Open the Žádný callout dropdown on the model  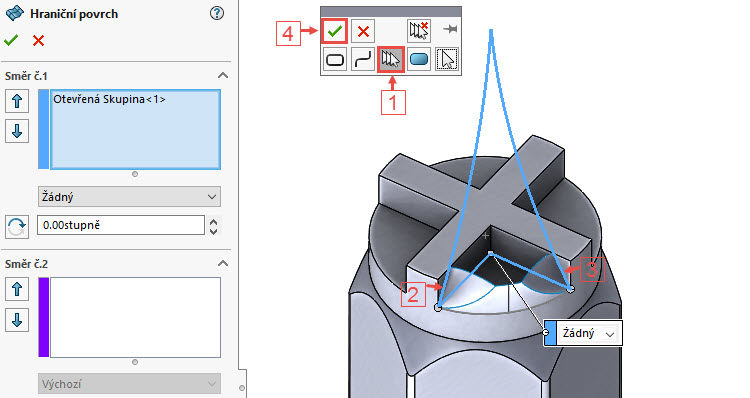pyautogui.click(x=589, y=333)
